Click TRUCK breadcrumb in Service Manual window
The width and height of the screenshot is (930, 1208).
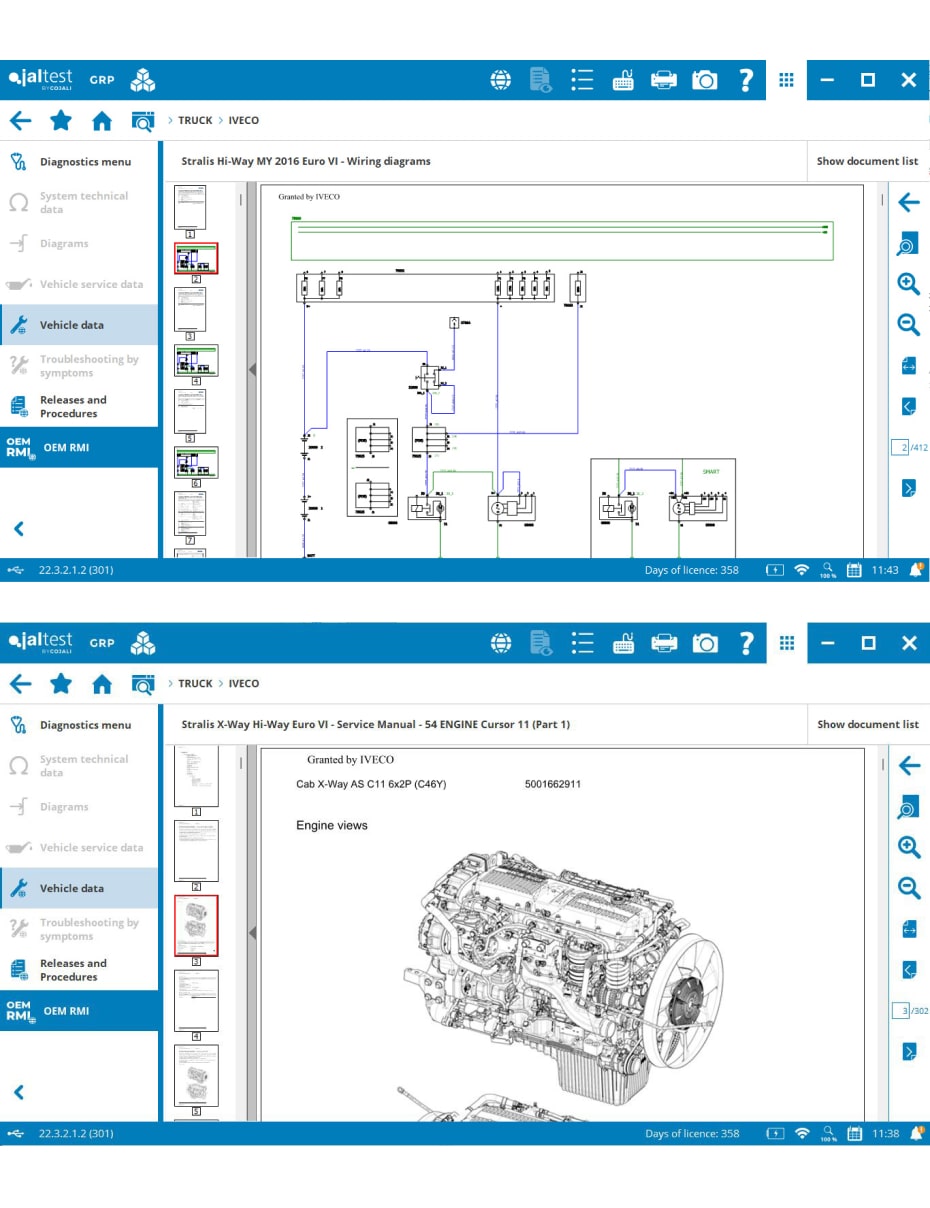195,684
